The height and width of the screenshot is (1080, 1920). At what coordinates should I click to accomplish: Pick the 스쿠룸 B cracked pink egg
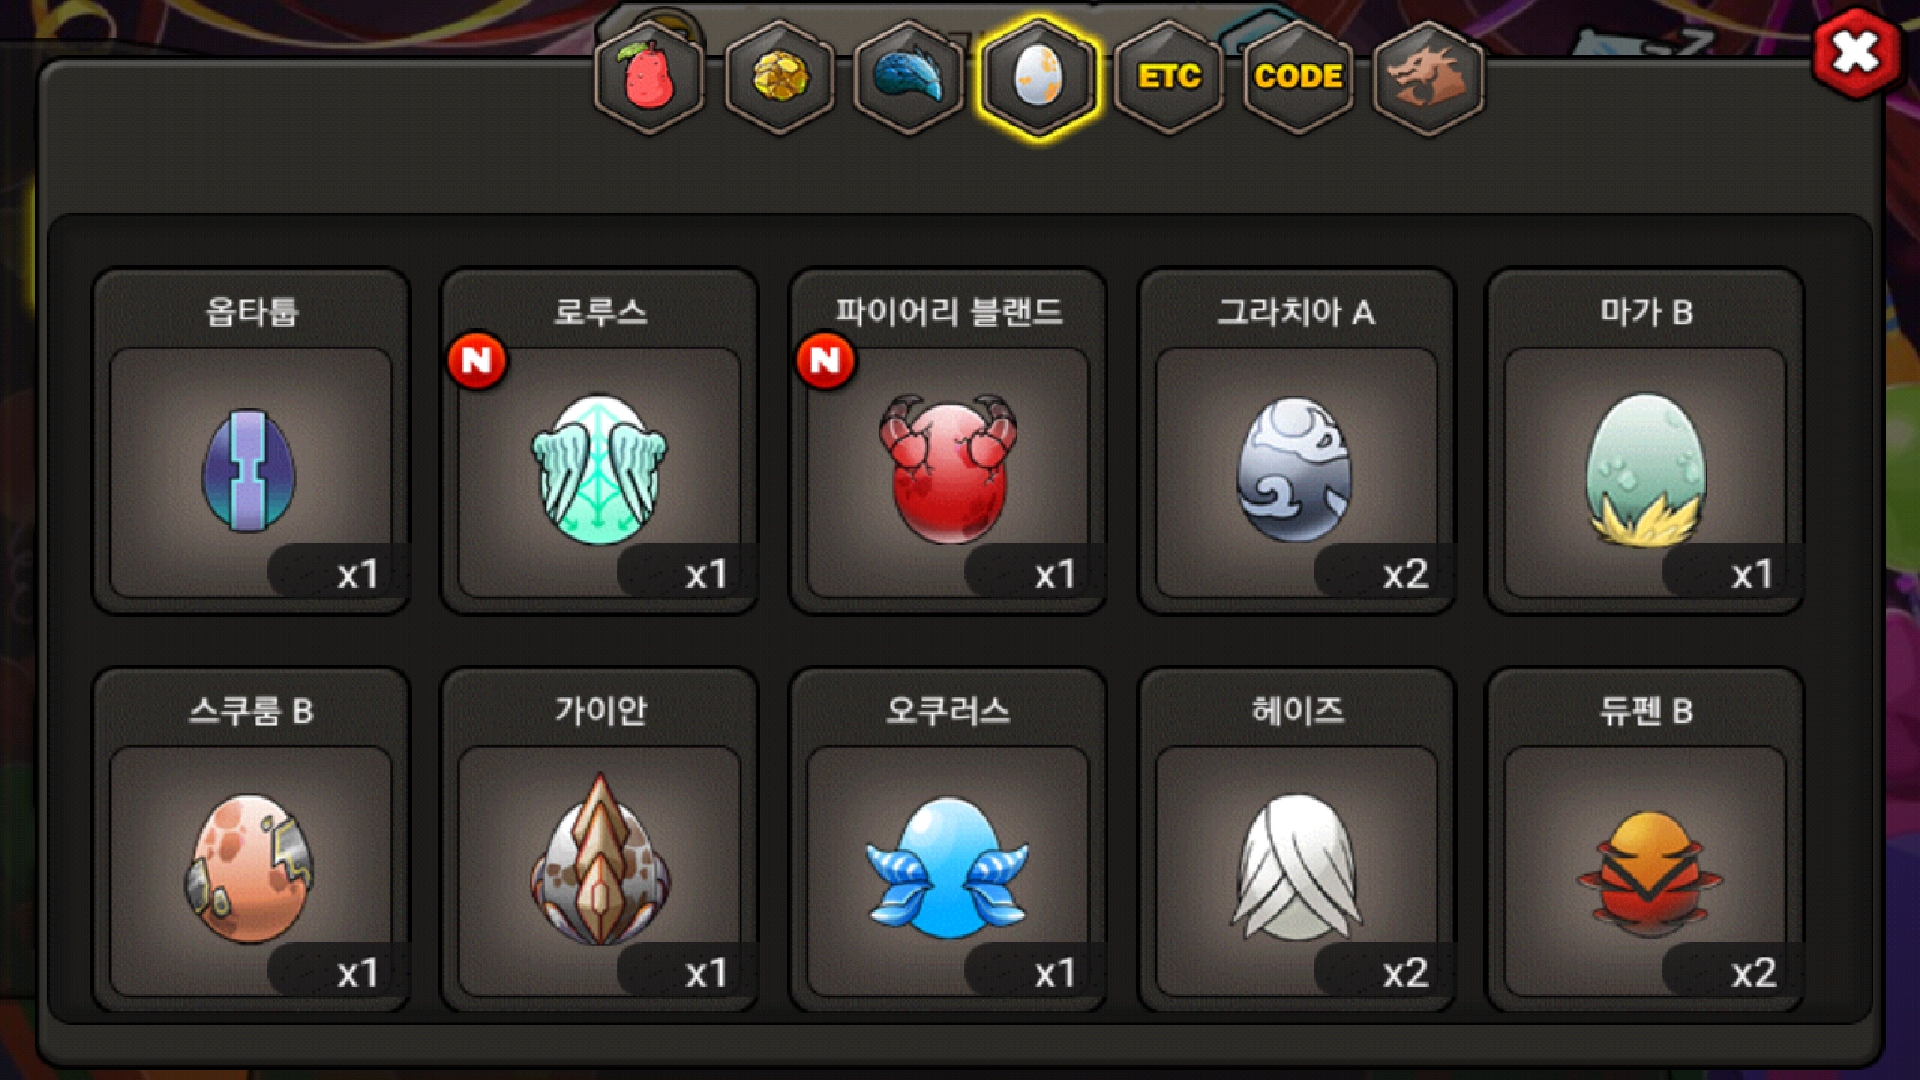[x=250, y=840]
